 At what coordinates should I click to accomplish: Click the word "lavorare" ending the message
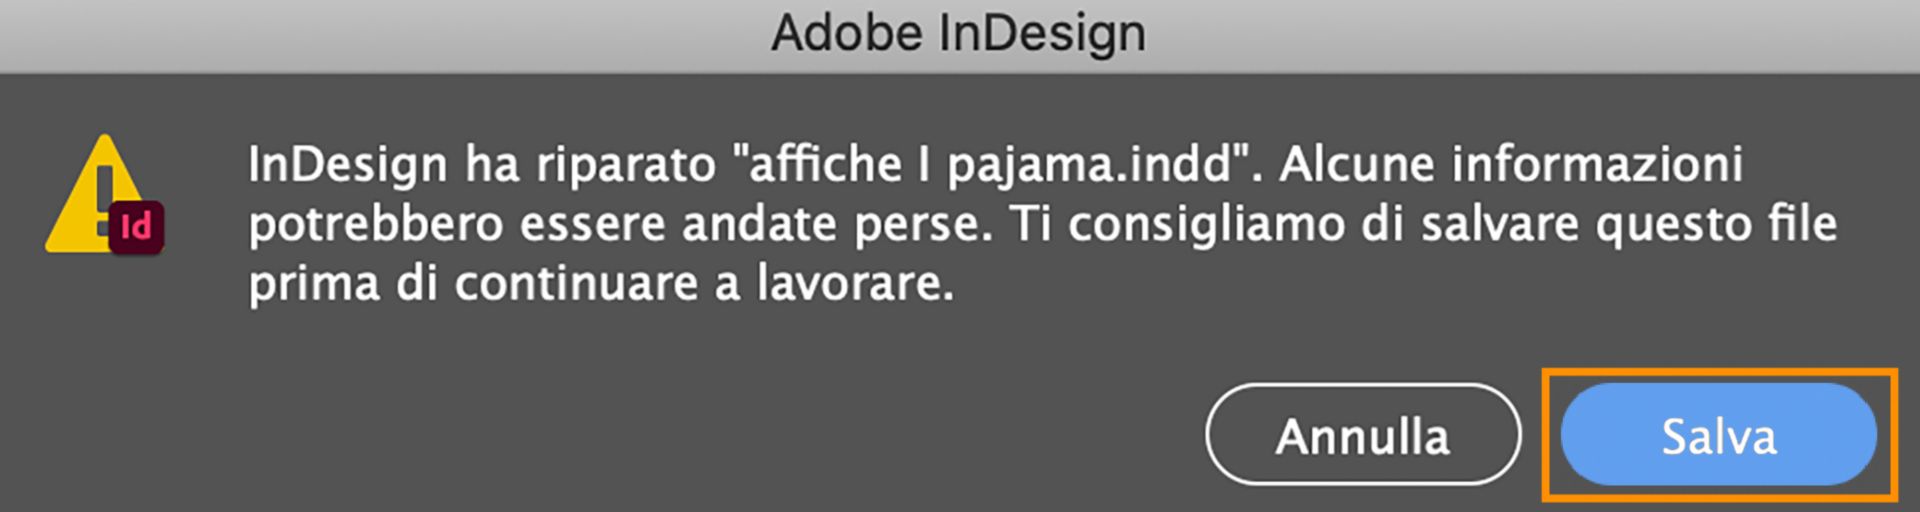[x=855, y=284]
